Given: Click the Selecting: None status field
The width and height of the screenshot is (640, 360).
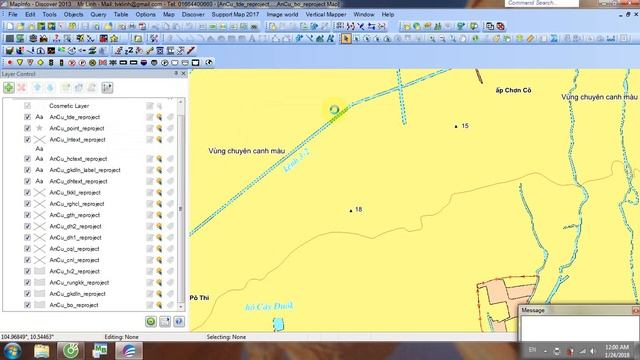Looking at the screenshot, I should coord(226,337).
